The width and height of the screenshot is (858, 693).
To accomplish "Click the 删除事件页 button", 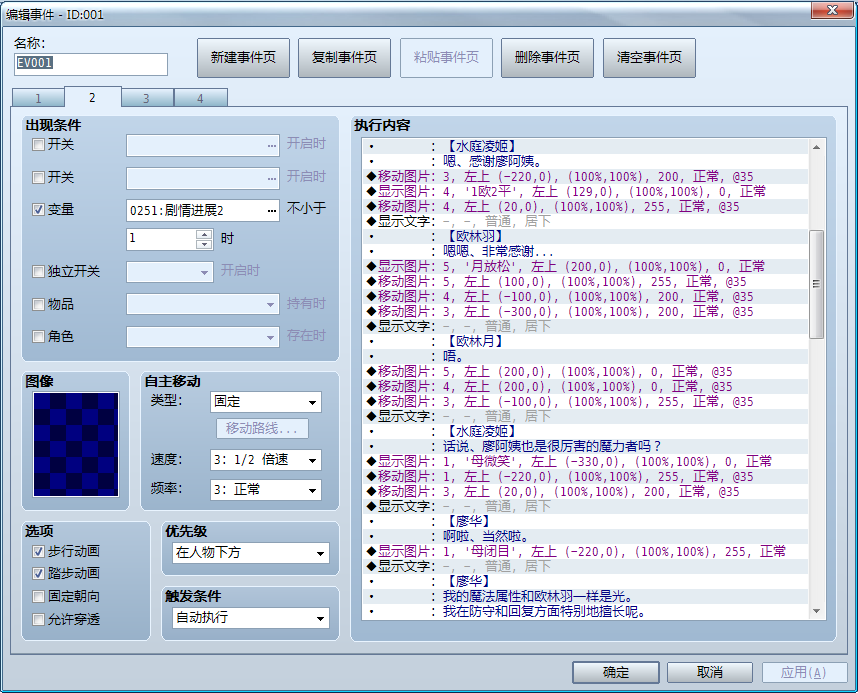I will point(547,57).
